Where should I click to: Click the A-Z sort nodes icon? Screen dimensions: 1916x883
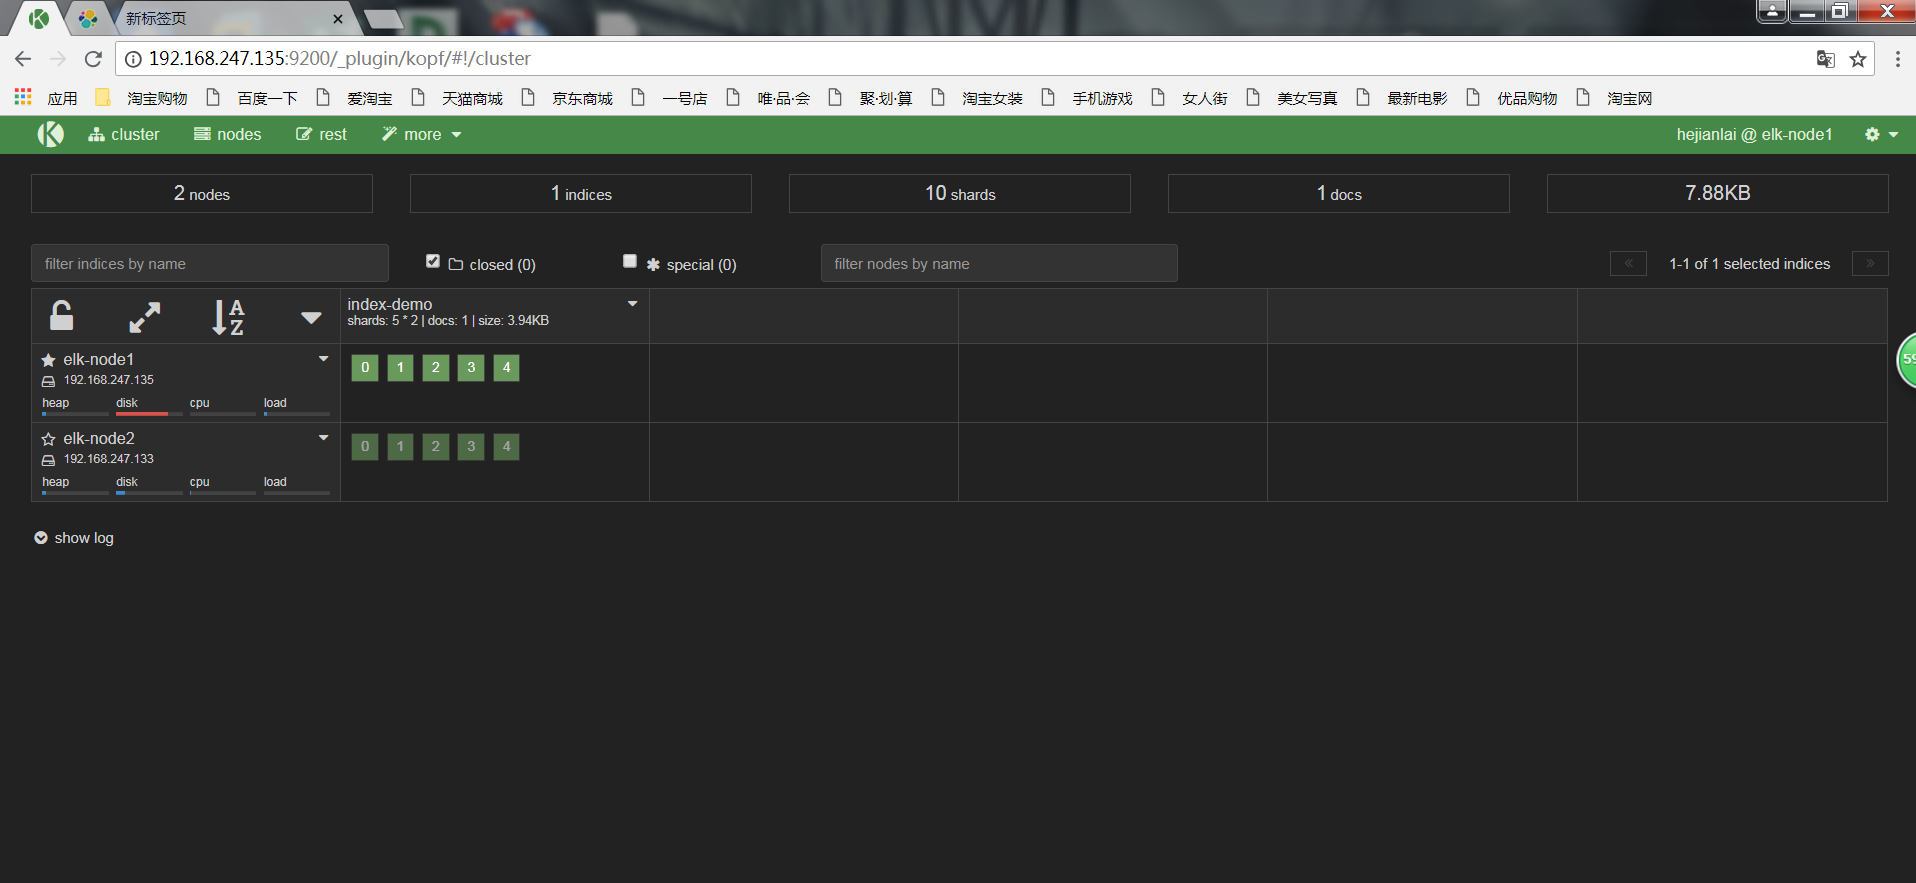pyautogui.click(x=228, y=317)
